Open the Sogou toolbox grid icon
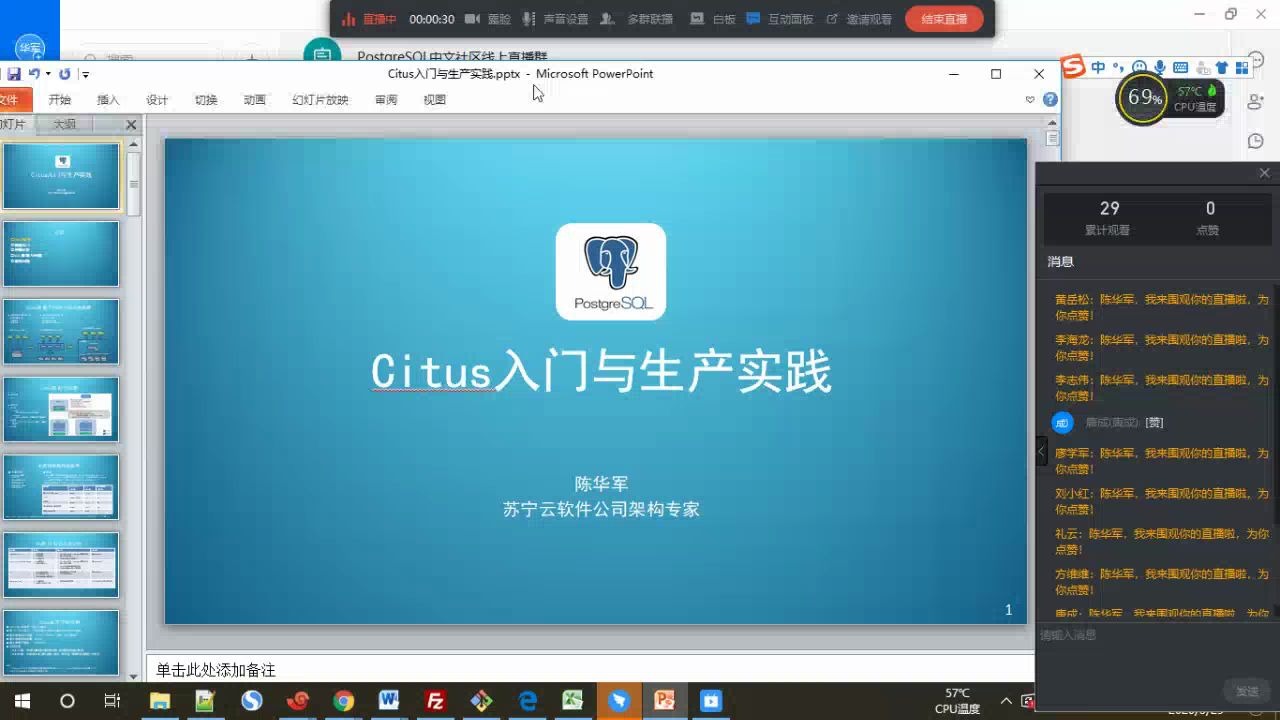Image resolution: width=1280 pixels, height=720 pixels. 1241,67
